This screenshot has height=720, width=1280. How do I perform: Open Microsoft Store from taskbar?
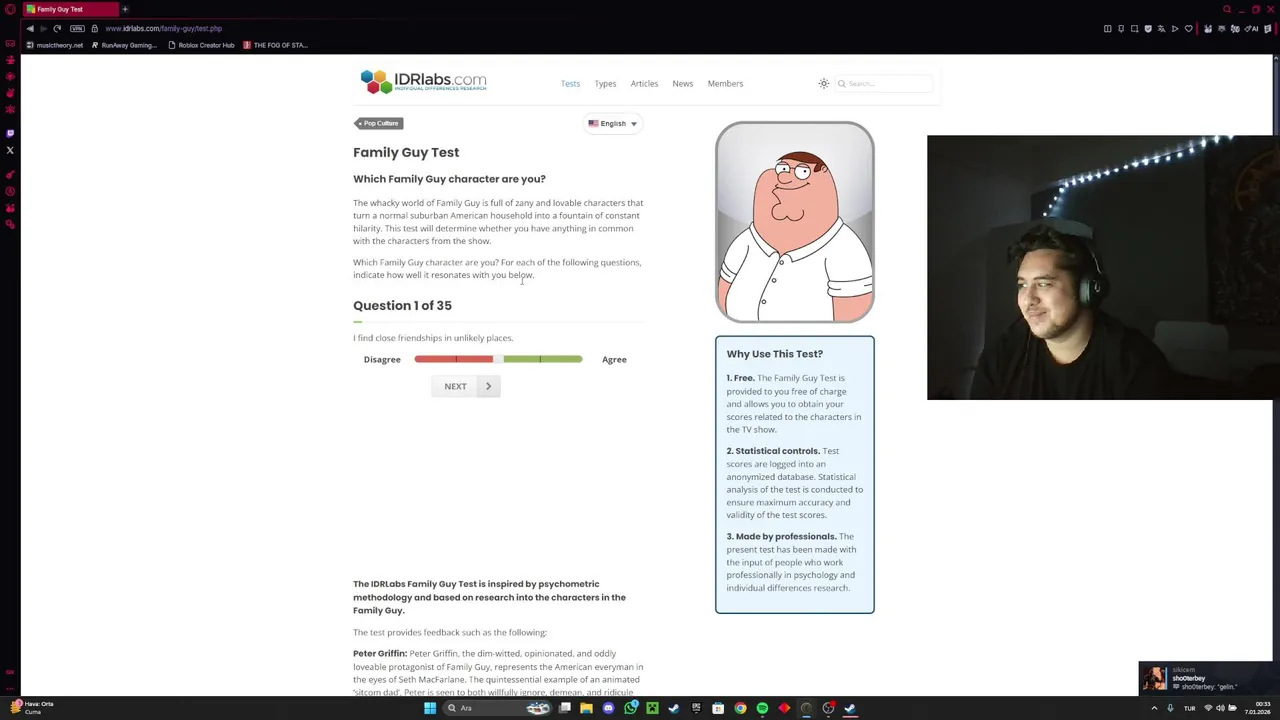click(x=718, y=708)
